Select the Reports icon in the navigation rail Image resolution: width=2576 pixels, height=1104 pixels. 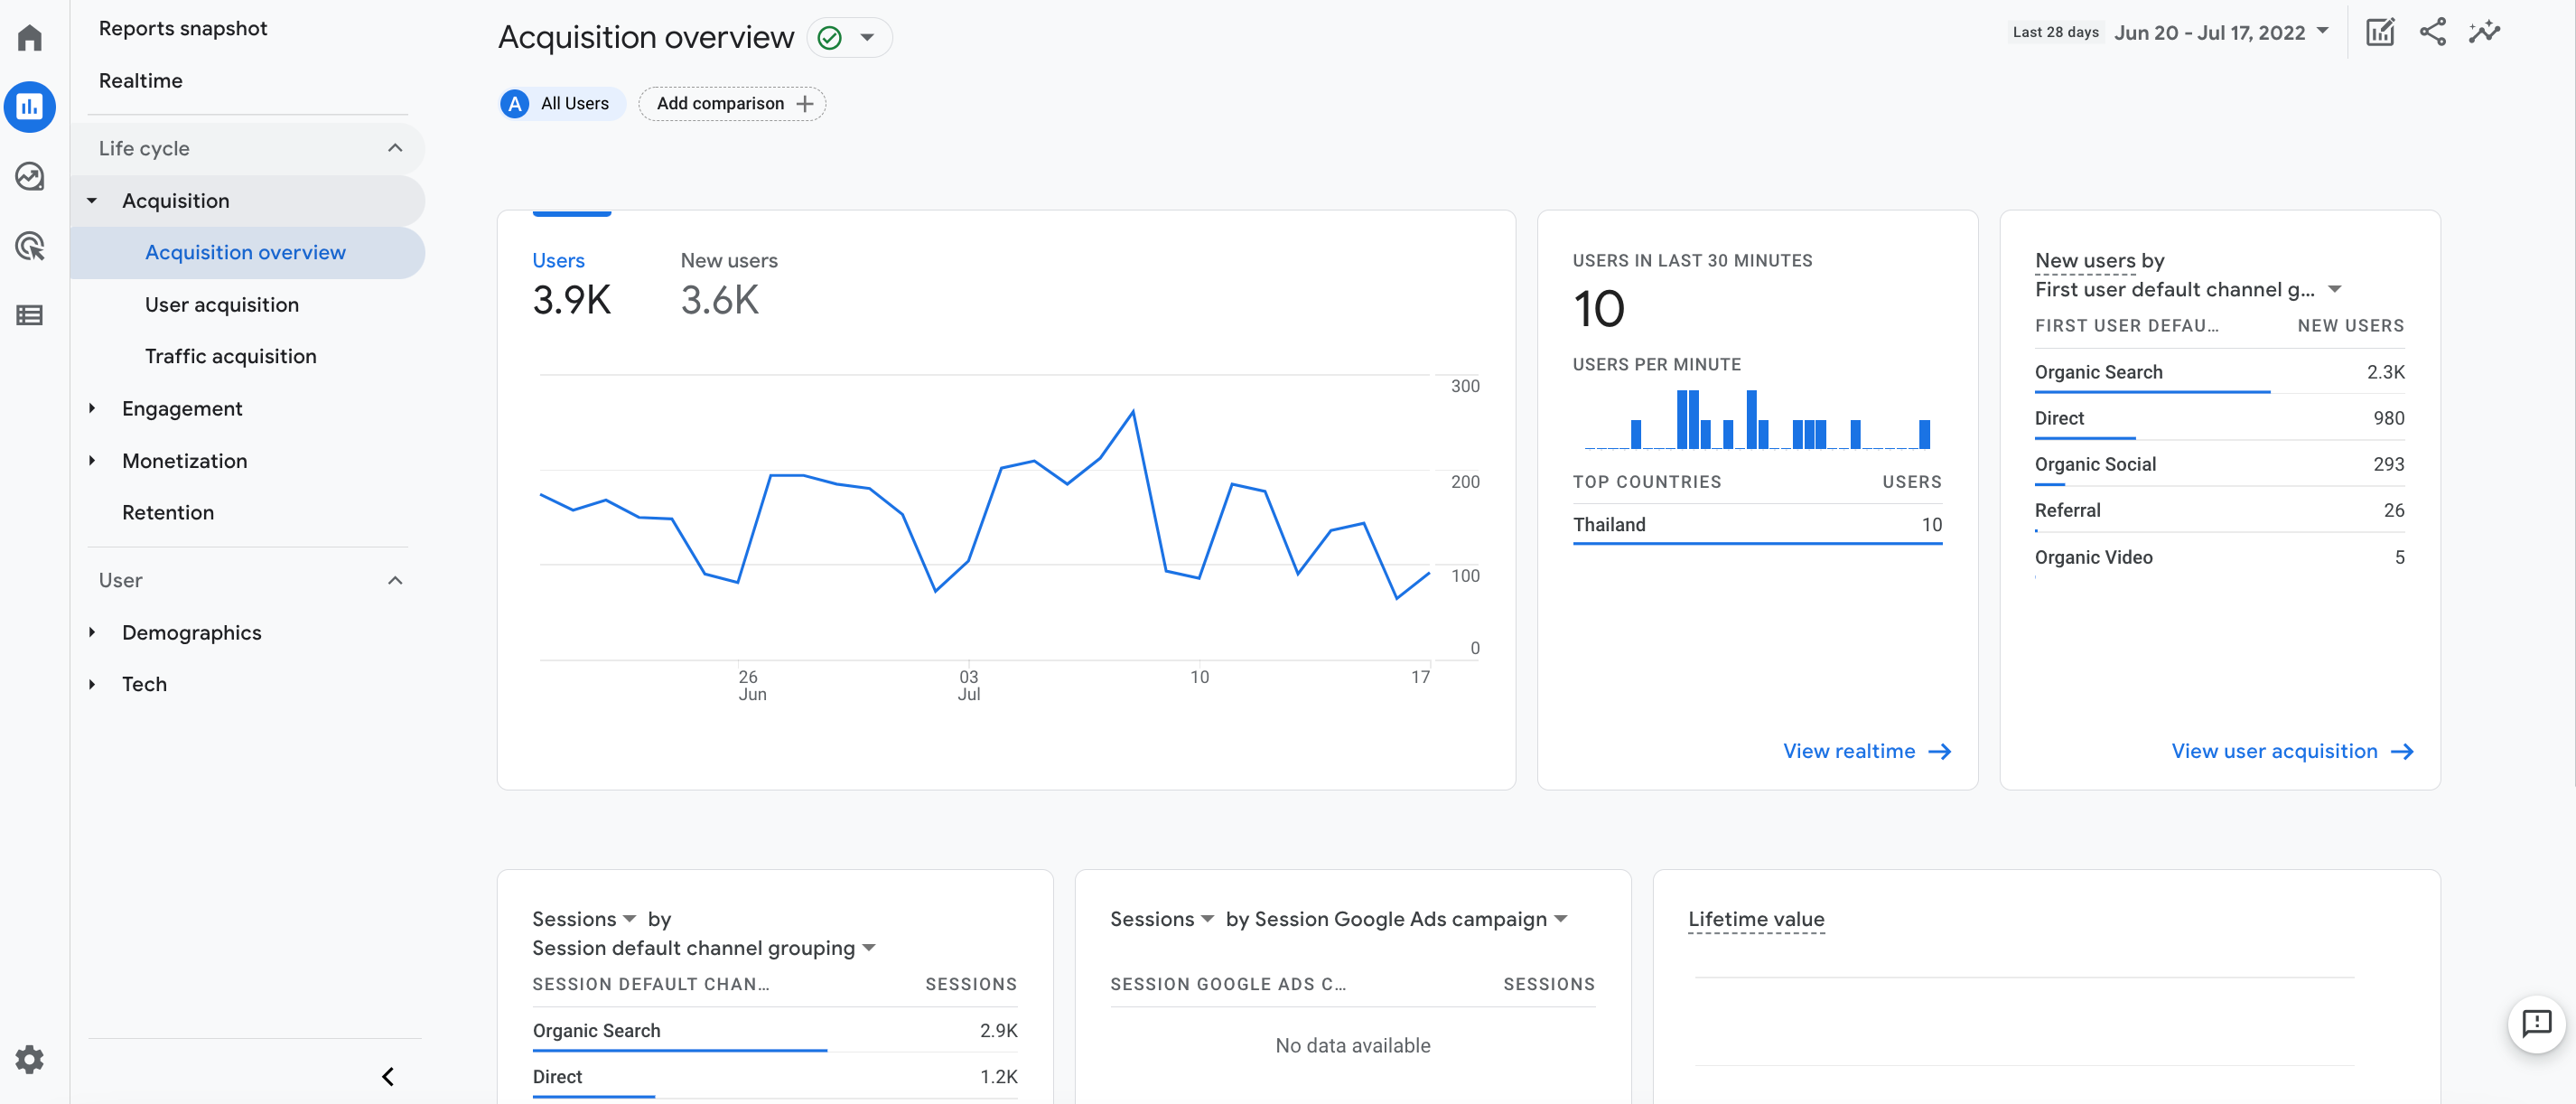tap(30, 107)
